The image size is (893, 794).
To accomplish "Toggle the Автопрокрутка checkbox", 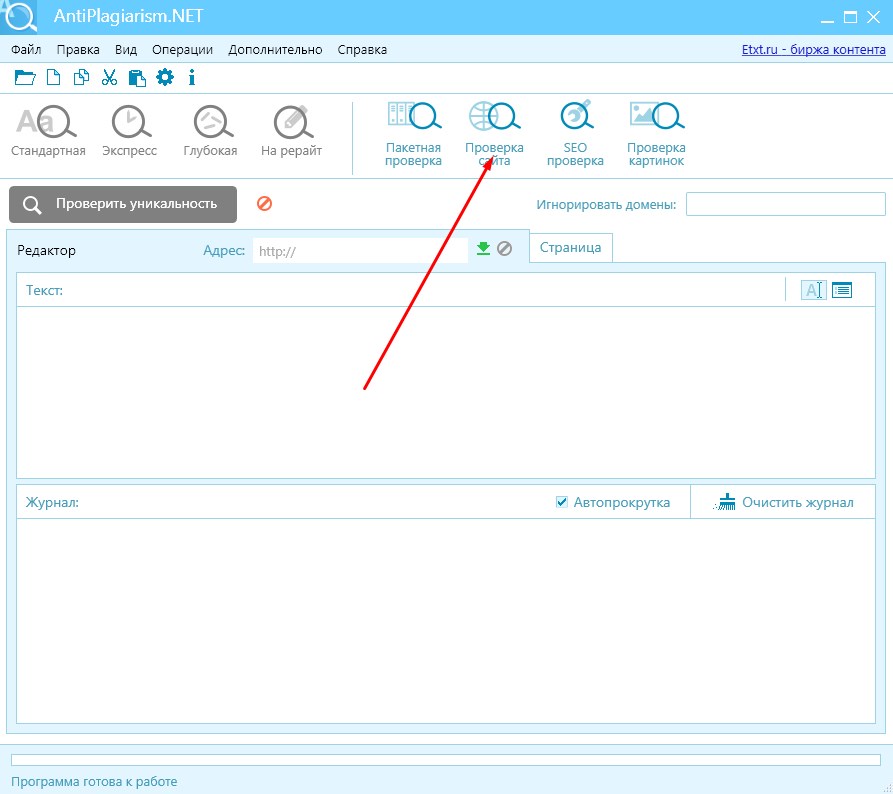I will click(562, 502).
